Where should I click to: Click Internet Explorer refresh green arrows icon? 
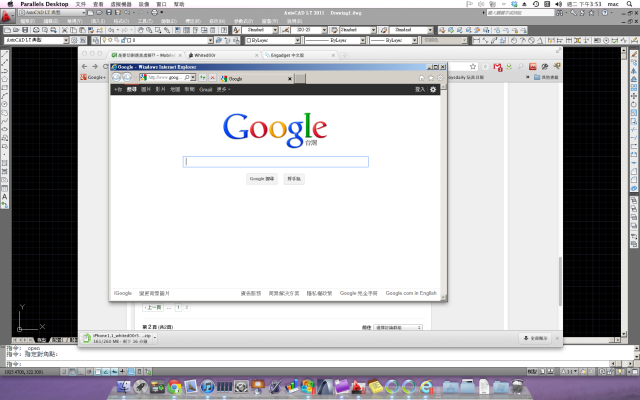pos(202,78)
